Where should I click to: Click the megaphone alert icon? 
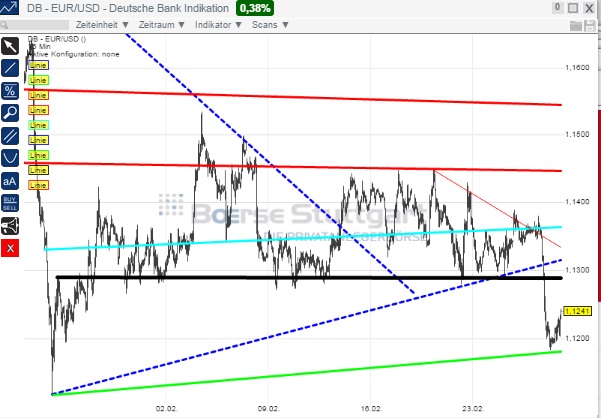tap(10, 225)
